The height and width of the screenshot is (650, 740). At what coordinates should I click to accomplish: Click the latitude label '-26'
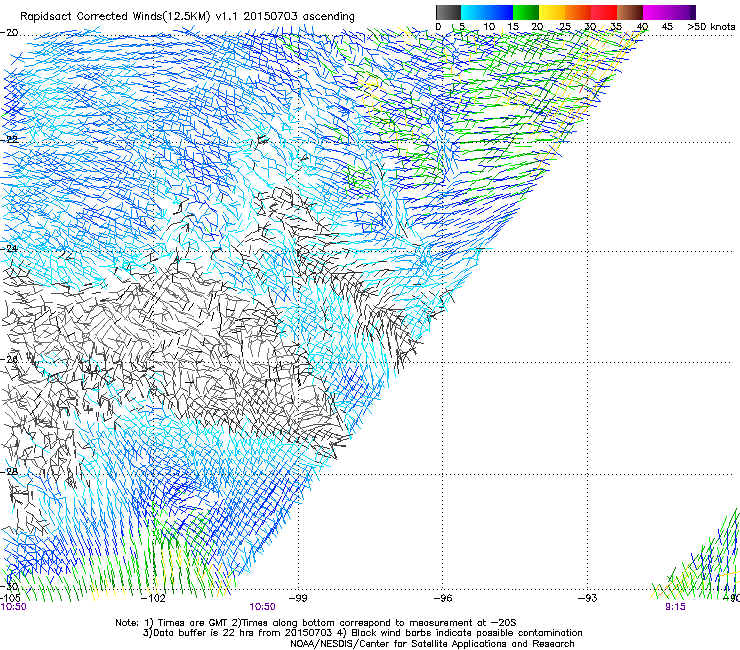tap(10, 359)
